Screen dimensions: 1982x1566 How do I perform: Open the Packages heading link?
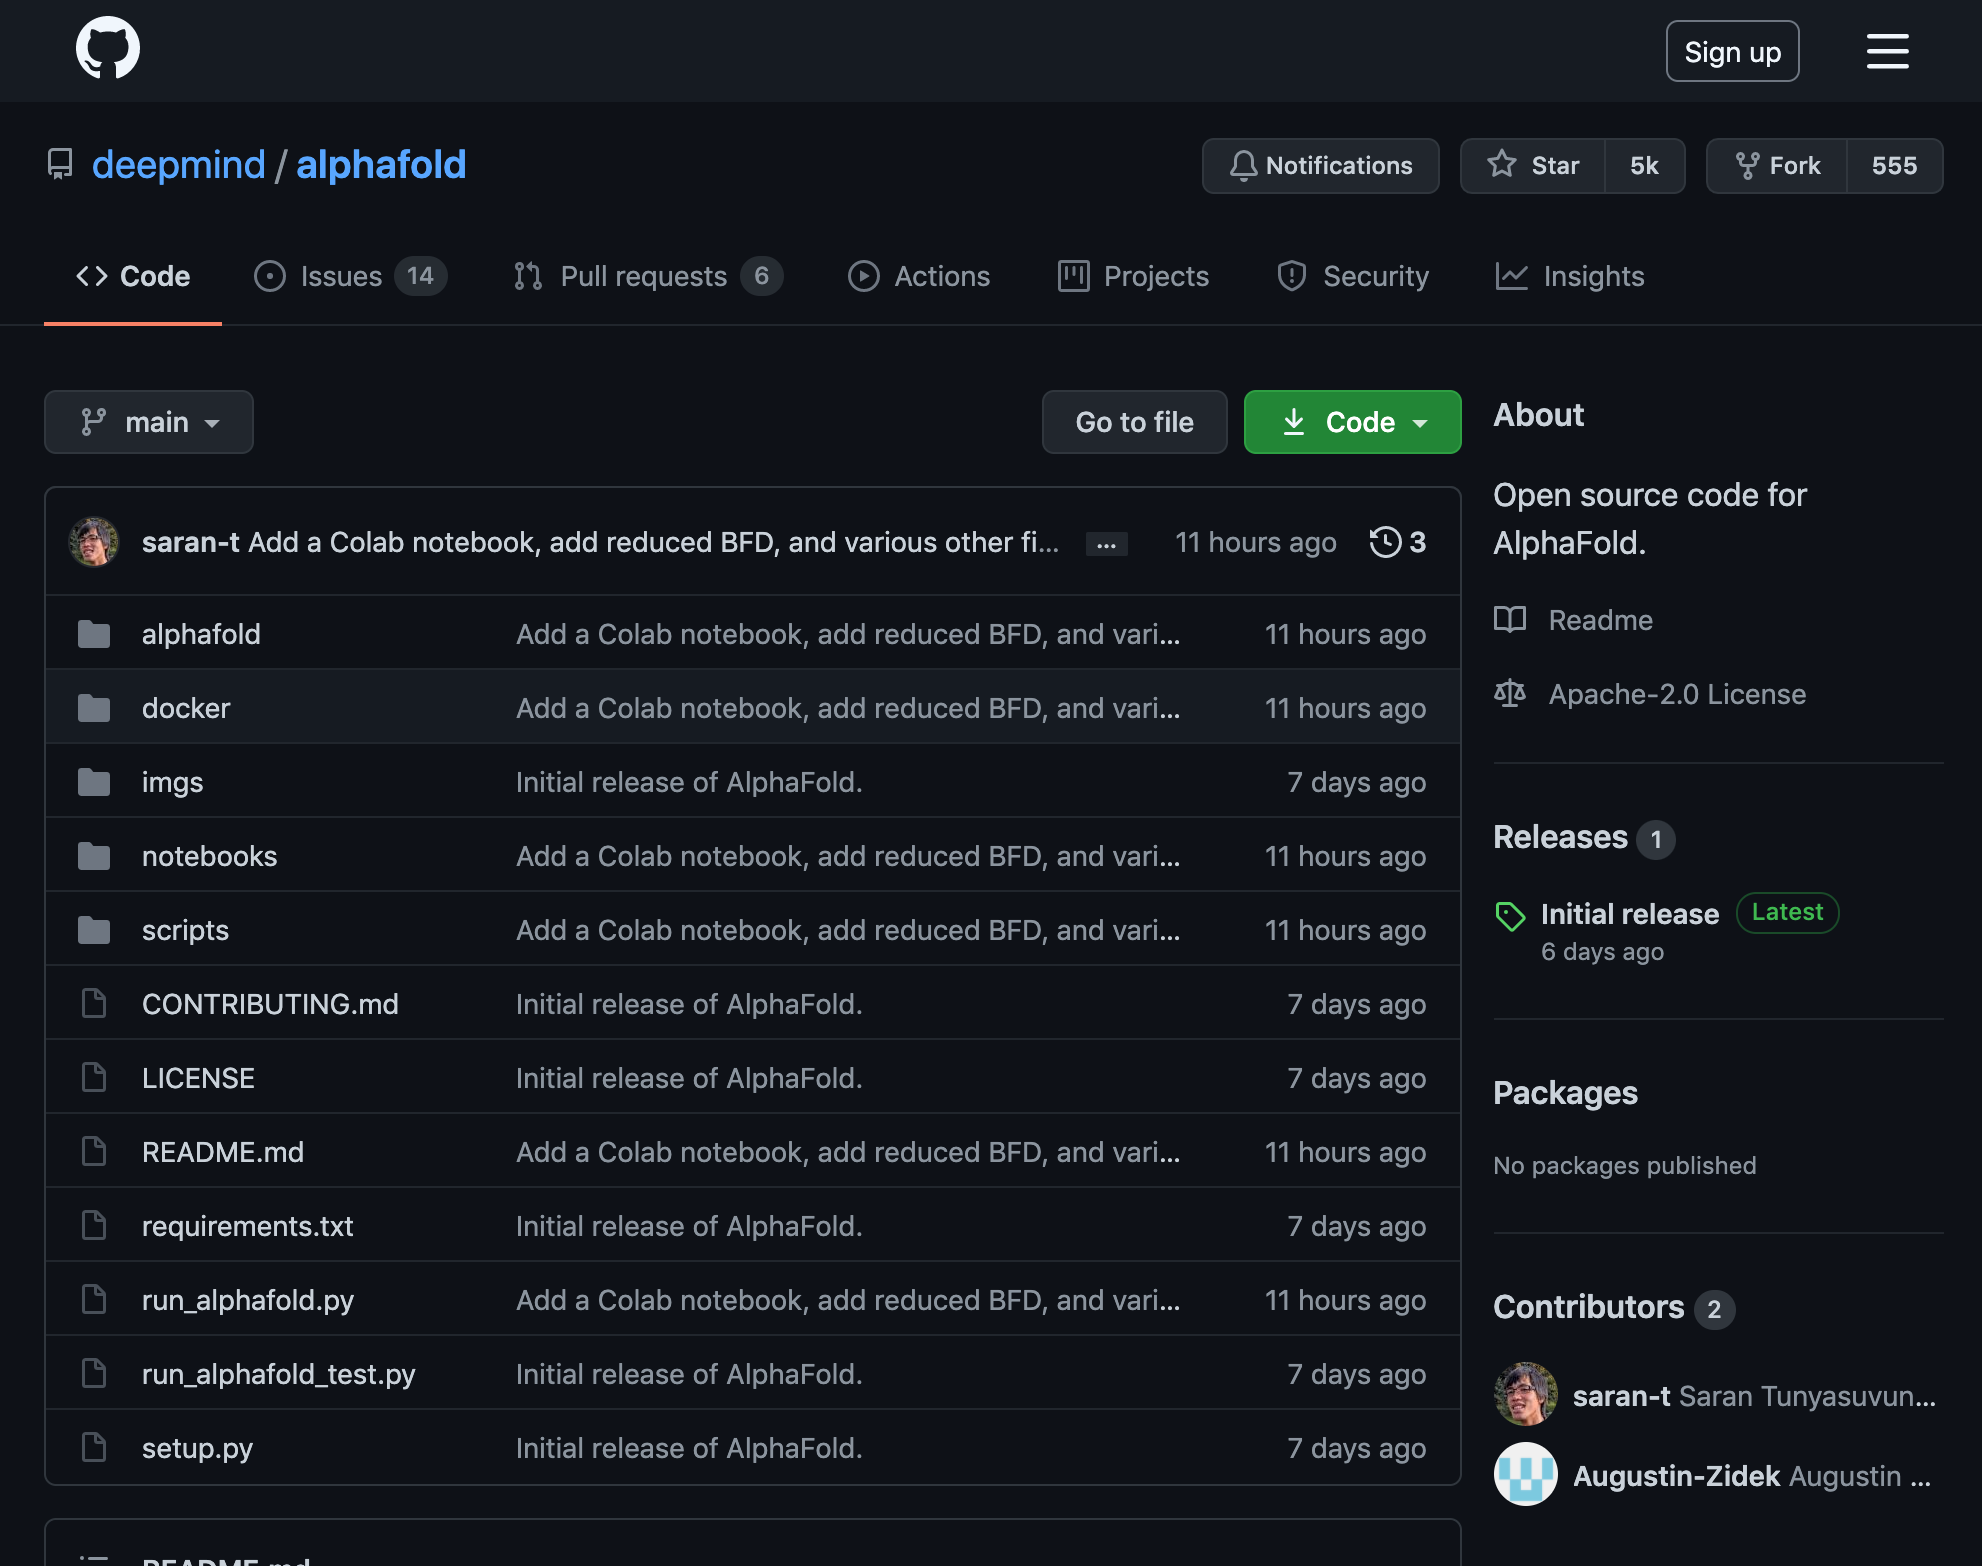tap(1565, 1093)
